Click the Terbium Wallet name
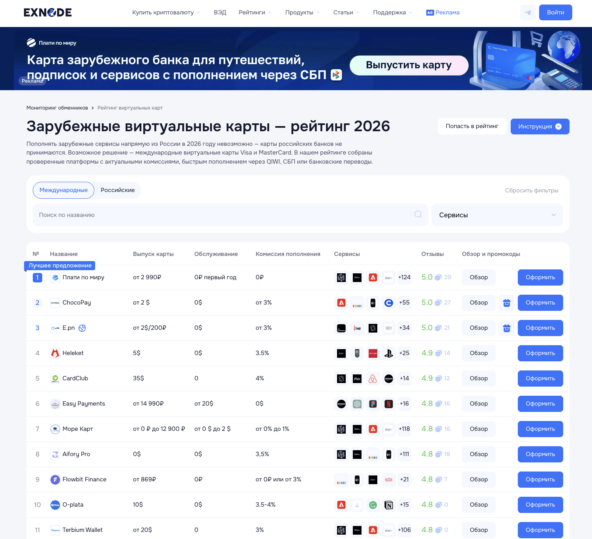 82,530
